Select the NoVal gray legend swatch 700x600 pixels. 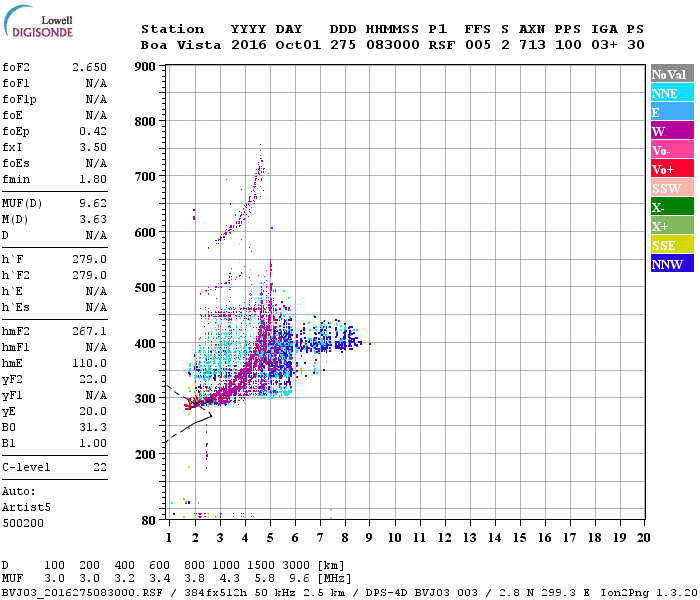[x=672, y=74]
